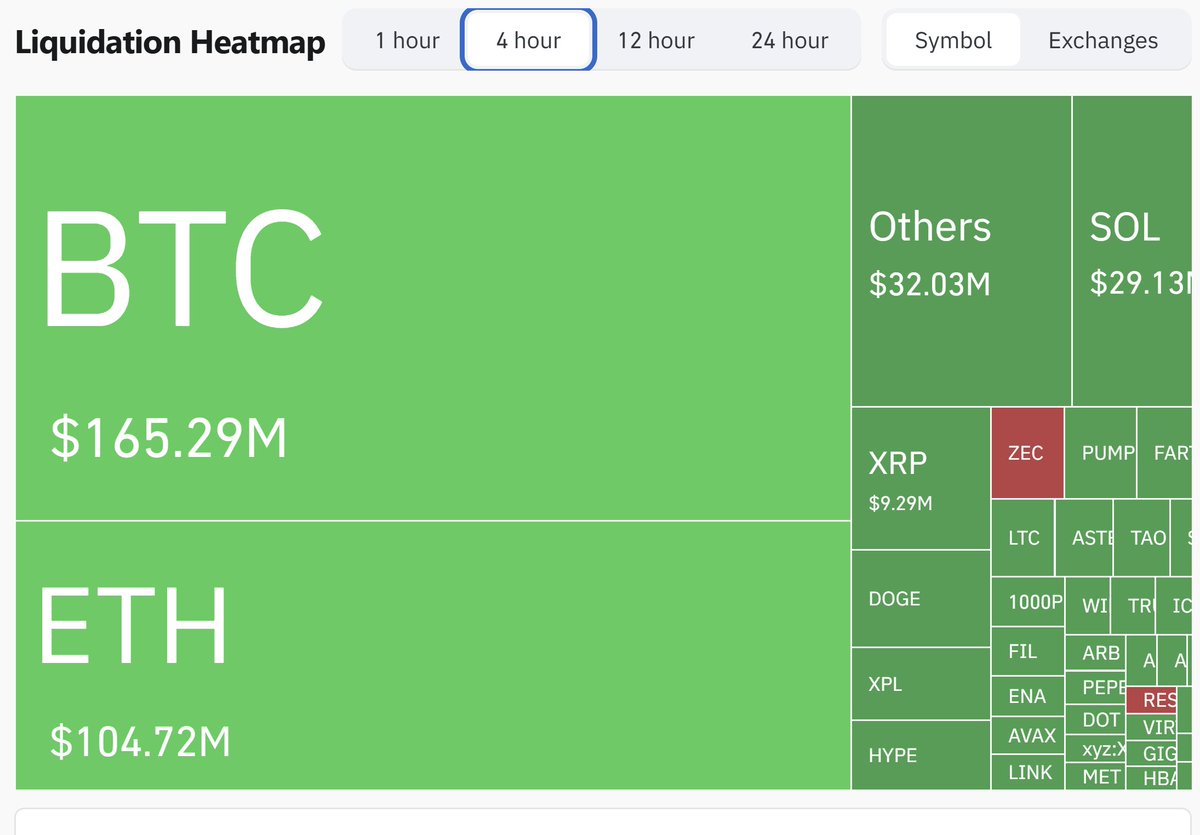Screen dimensions: 1200x835
Task: Switch to the 1 hour timeframe
Action: coord(407,40)
